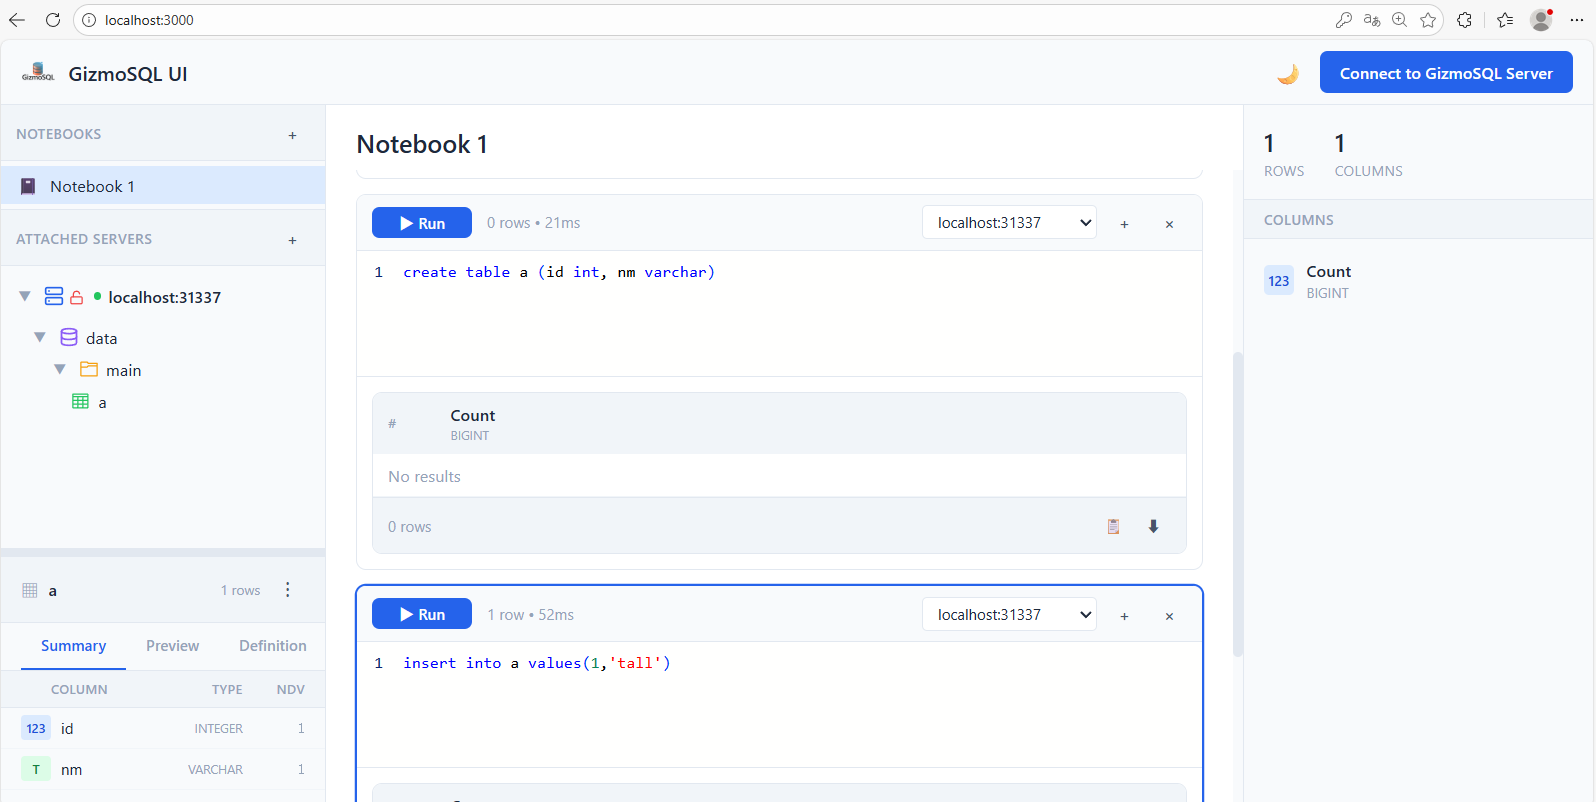Open three-dot menu for table a

click(x=288, y=590)
